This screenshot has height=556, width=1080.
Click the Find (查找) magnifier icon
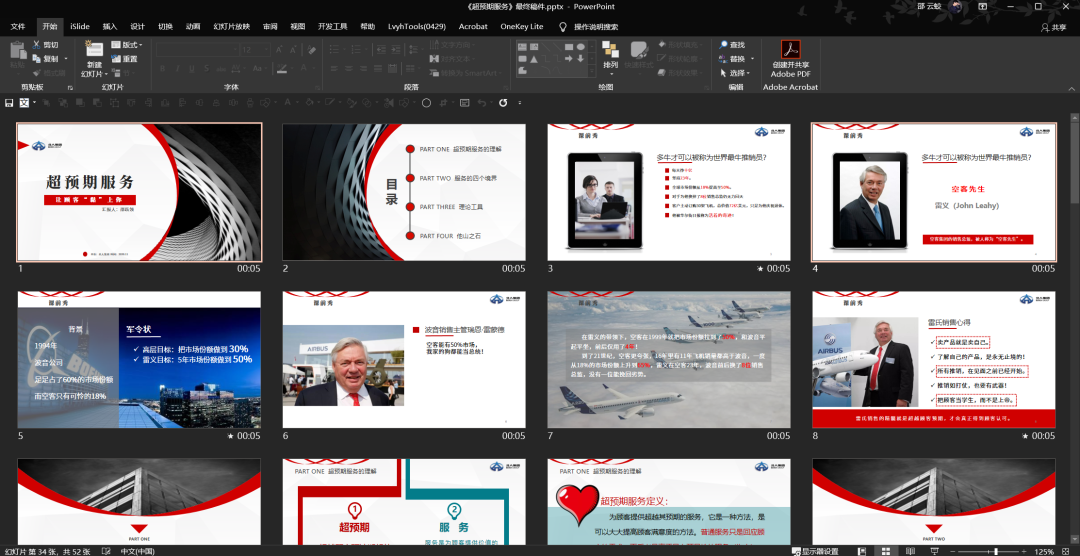(723, 45)
